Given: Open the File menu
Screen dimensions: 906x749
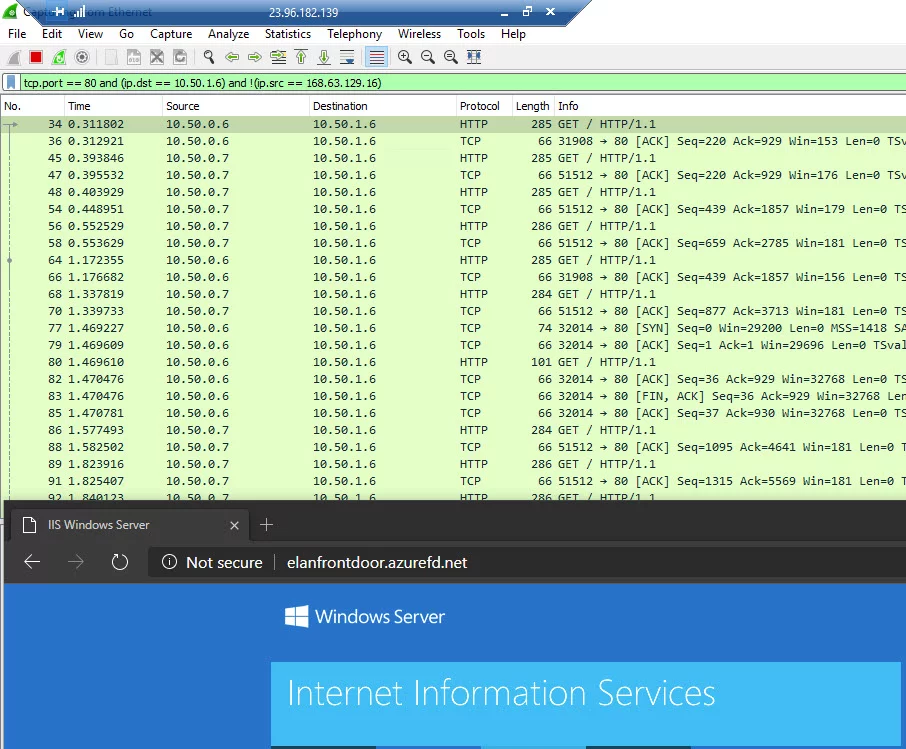Looking at the screenshot, I should 17,34.
